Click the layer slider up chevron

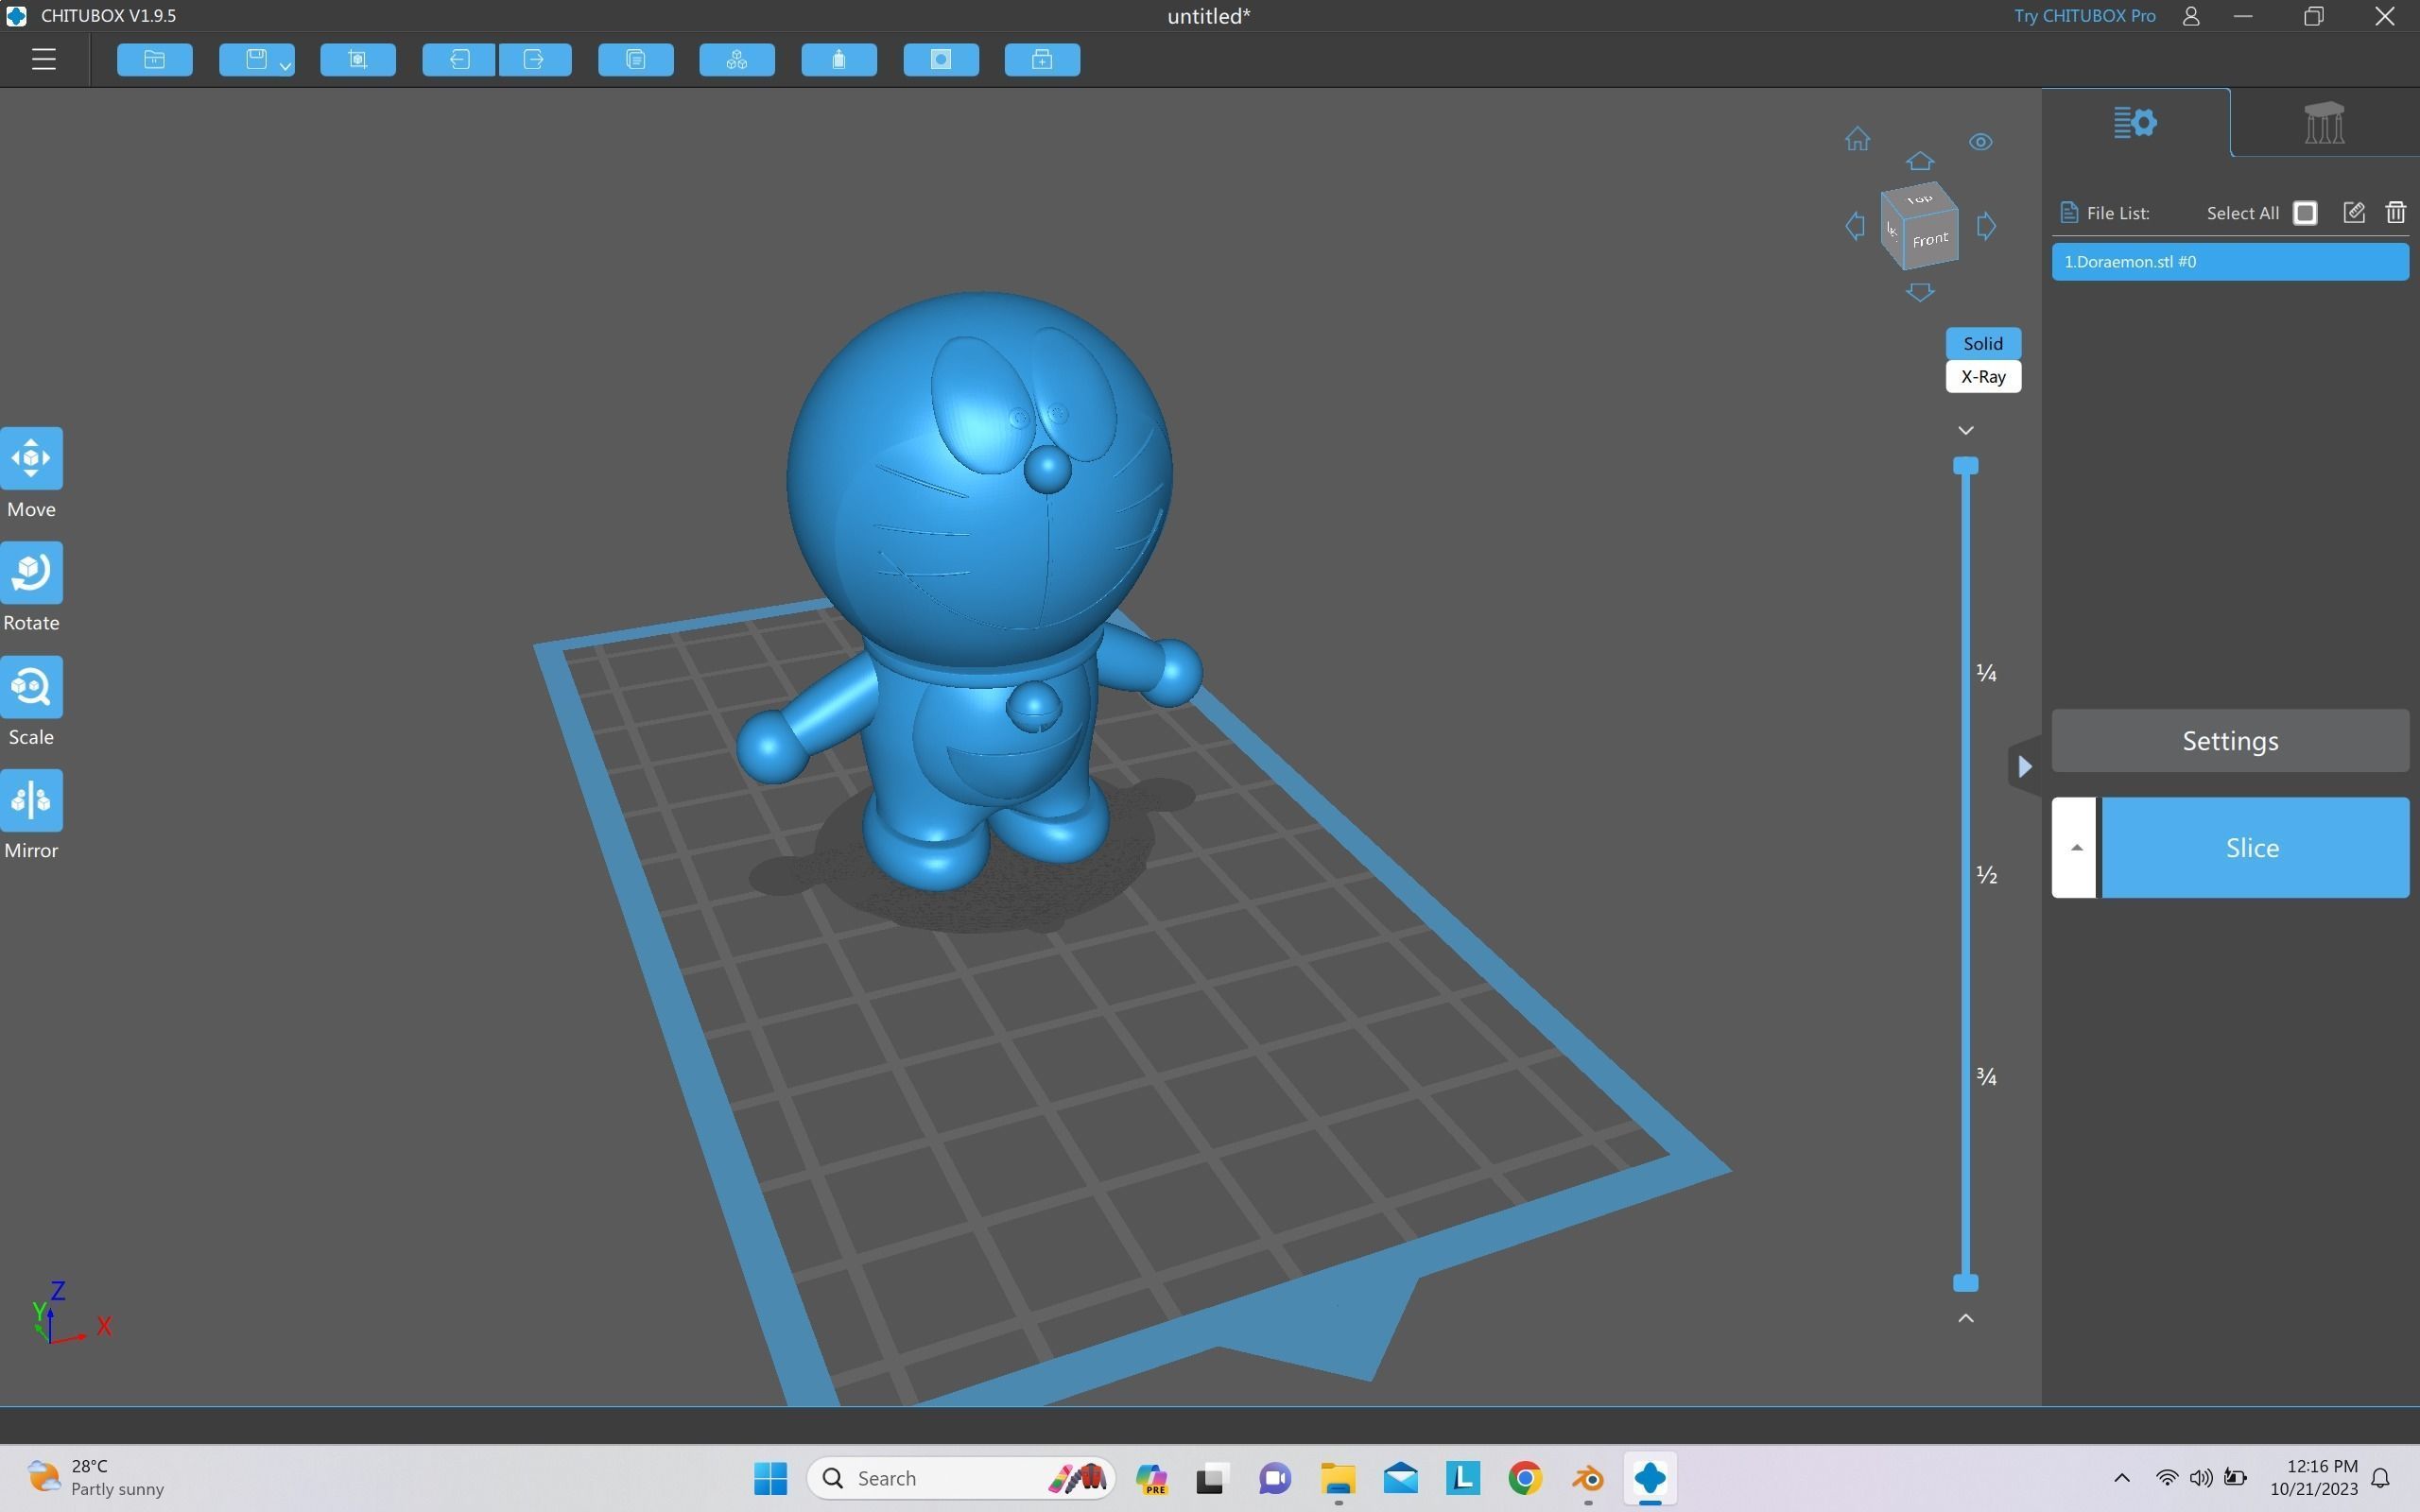tap(1965, 1318)
